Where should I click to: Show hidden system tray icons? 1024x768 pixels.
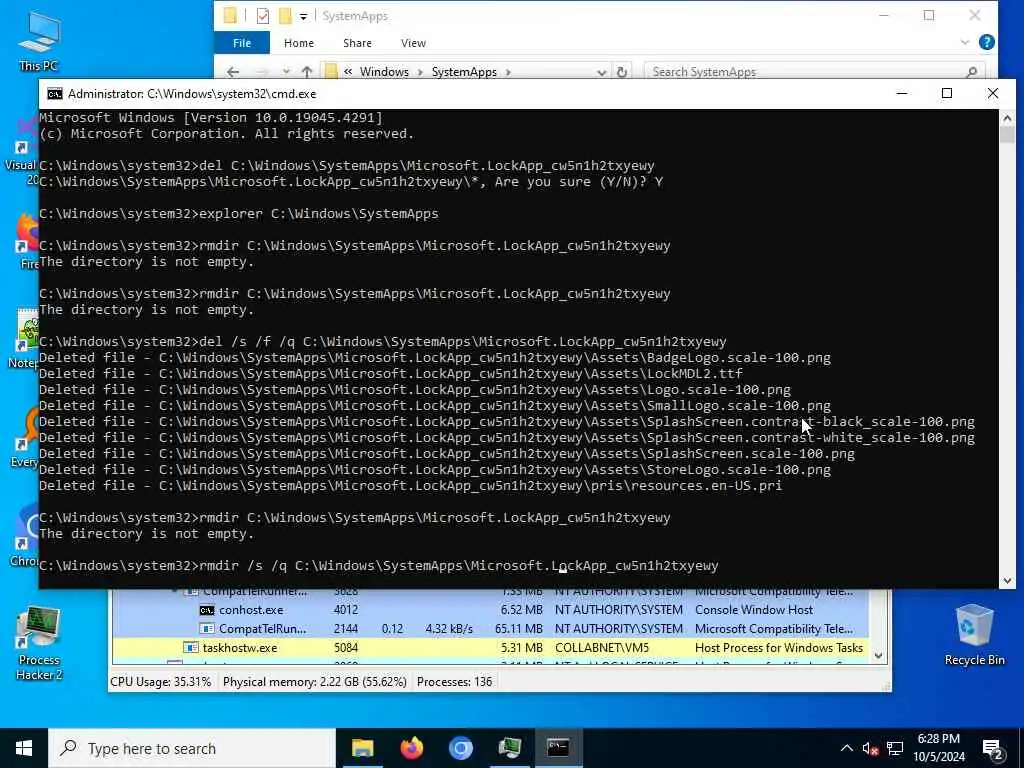(846, 748)
